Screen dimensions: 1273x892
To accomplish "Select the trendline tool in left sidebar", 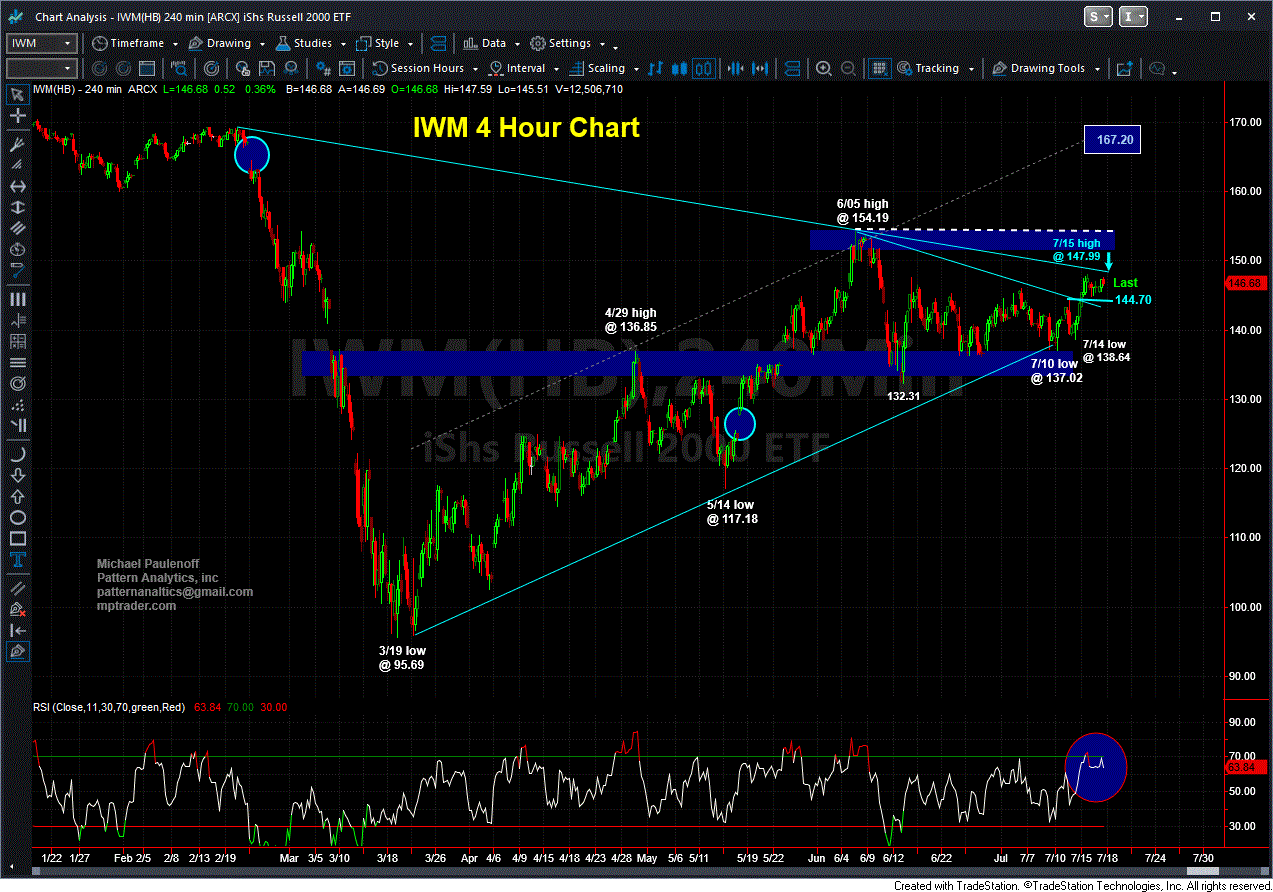I will tap(18, 589).
